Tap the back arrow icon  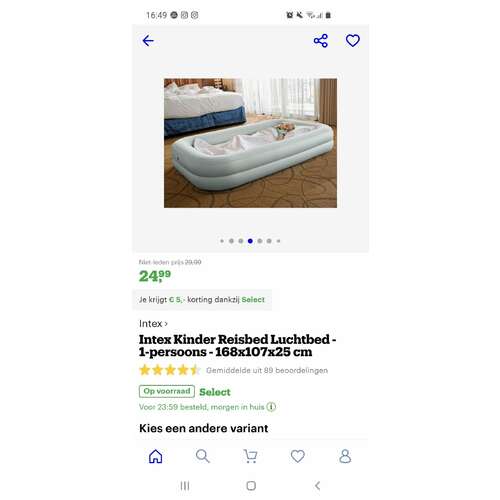coord(148,41)
